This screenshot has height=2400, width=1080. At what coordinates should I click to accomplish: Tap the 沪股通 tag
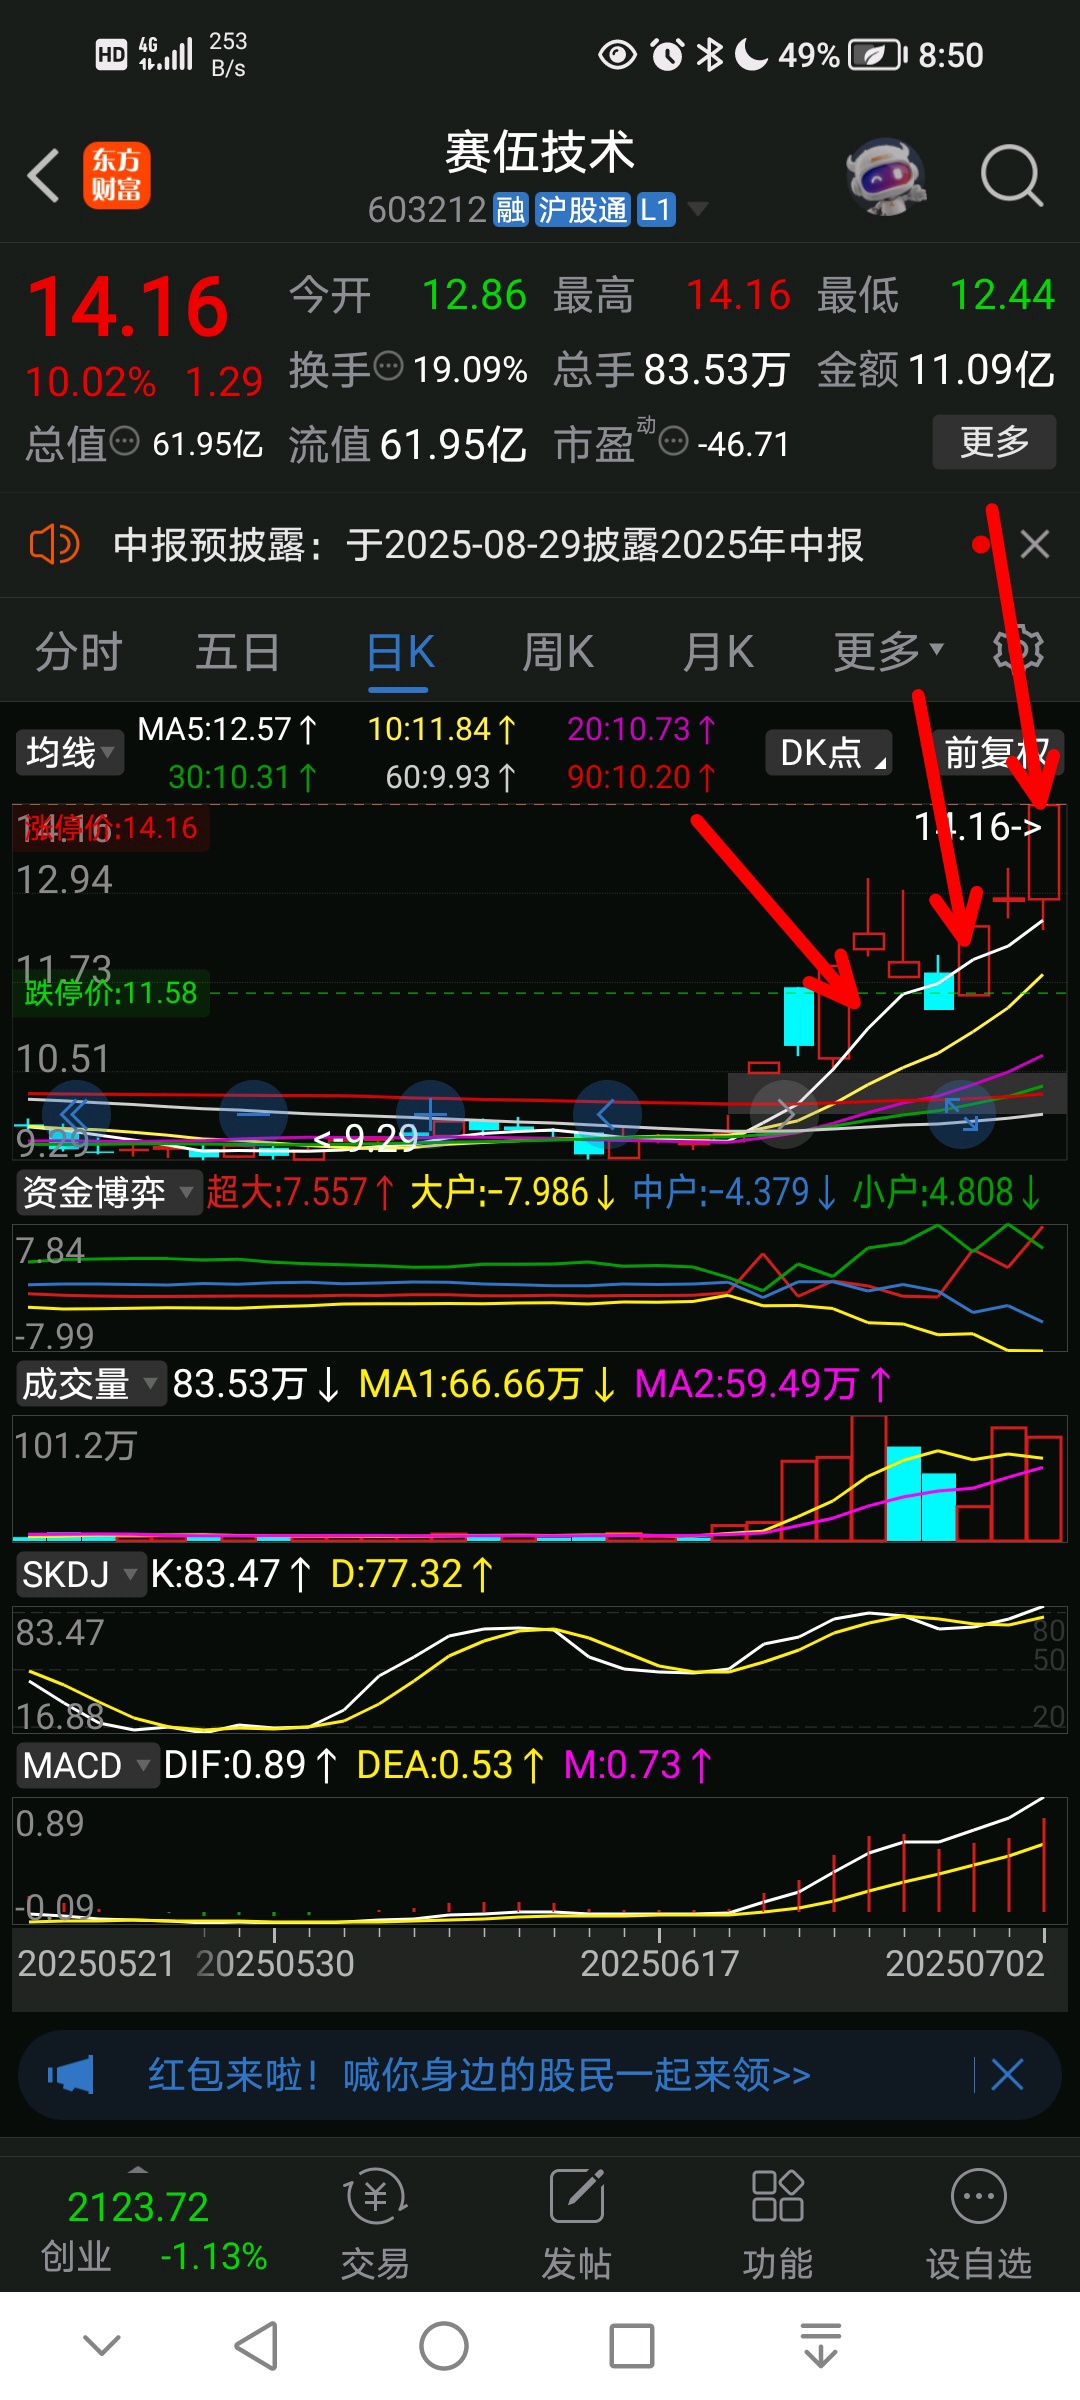582,210
